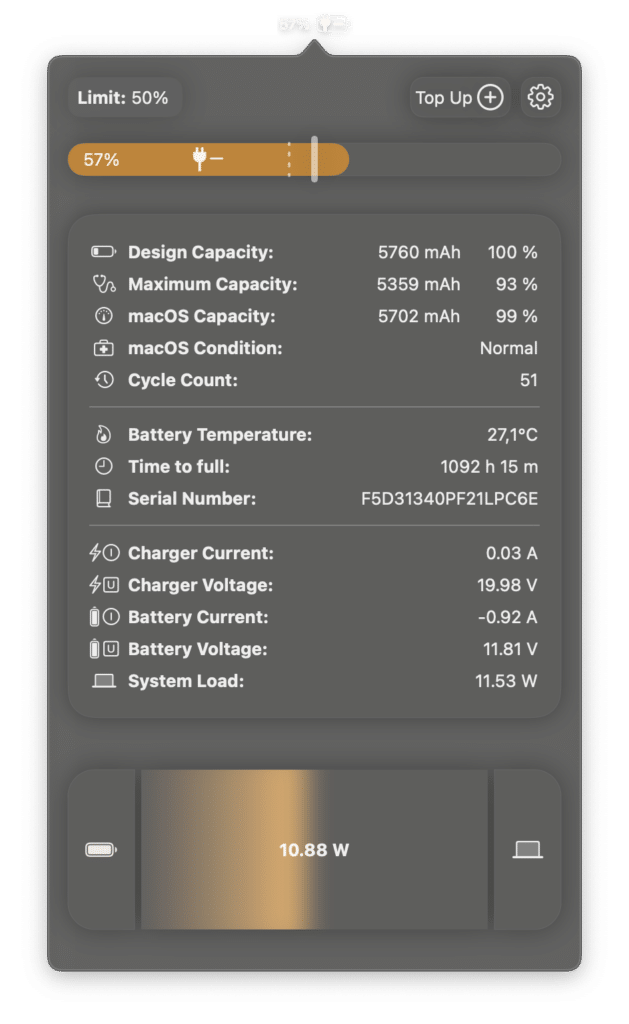The height and width of the screenshot is (1024, 629).
Task: Click the macOS Capacity gauge icon
Action: click(103, 317)
